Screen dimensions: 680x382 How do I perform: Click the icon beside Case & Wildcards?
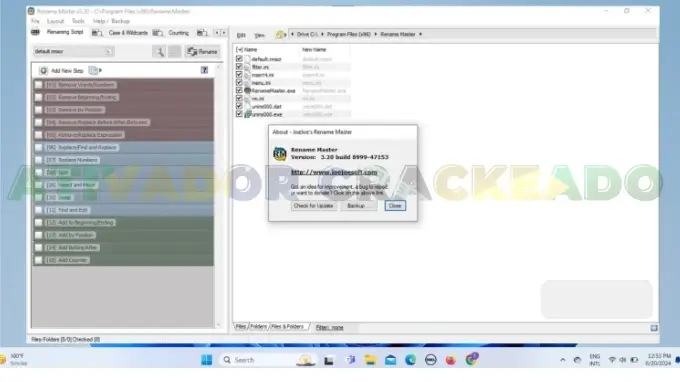97,33
